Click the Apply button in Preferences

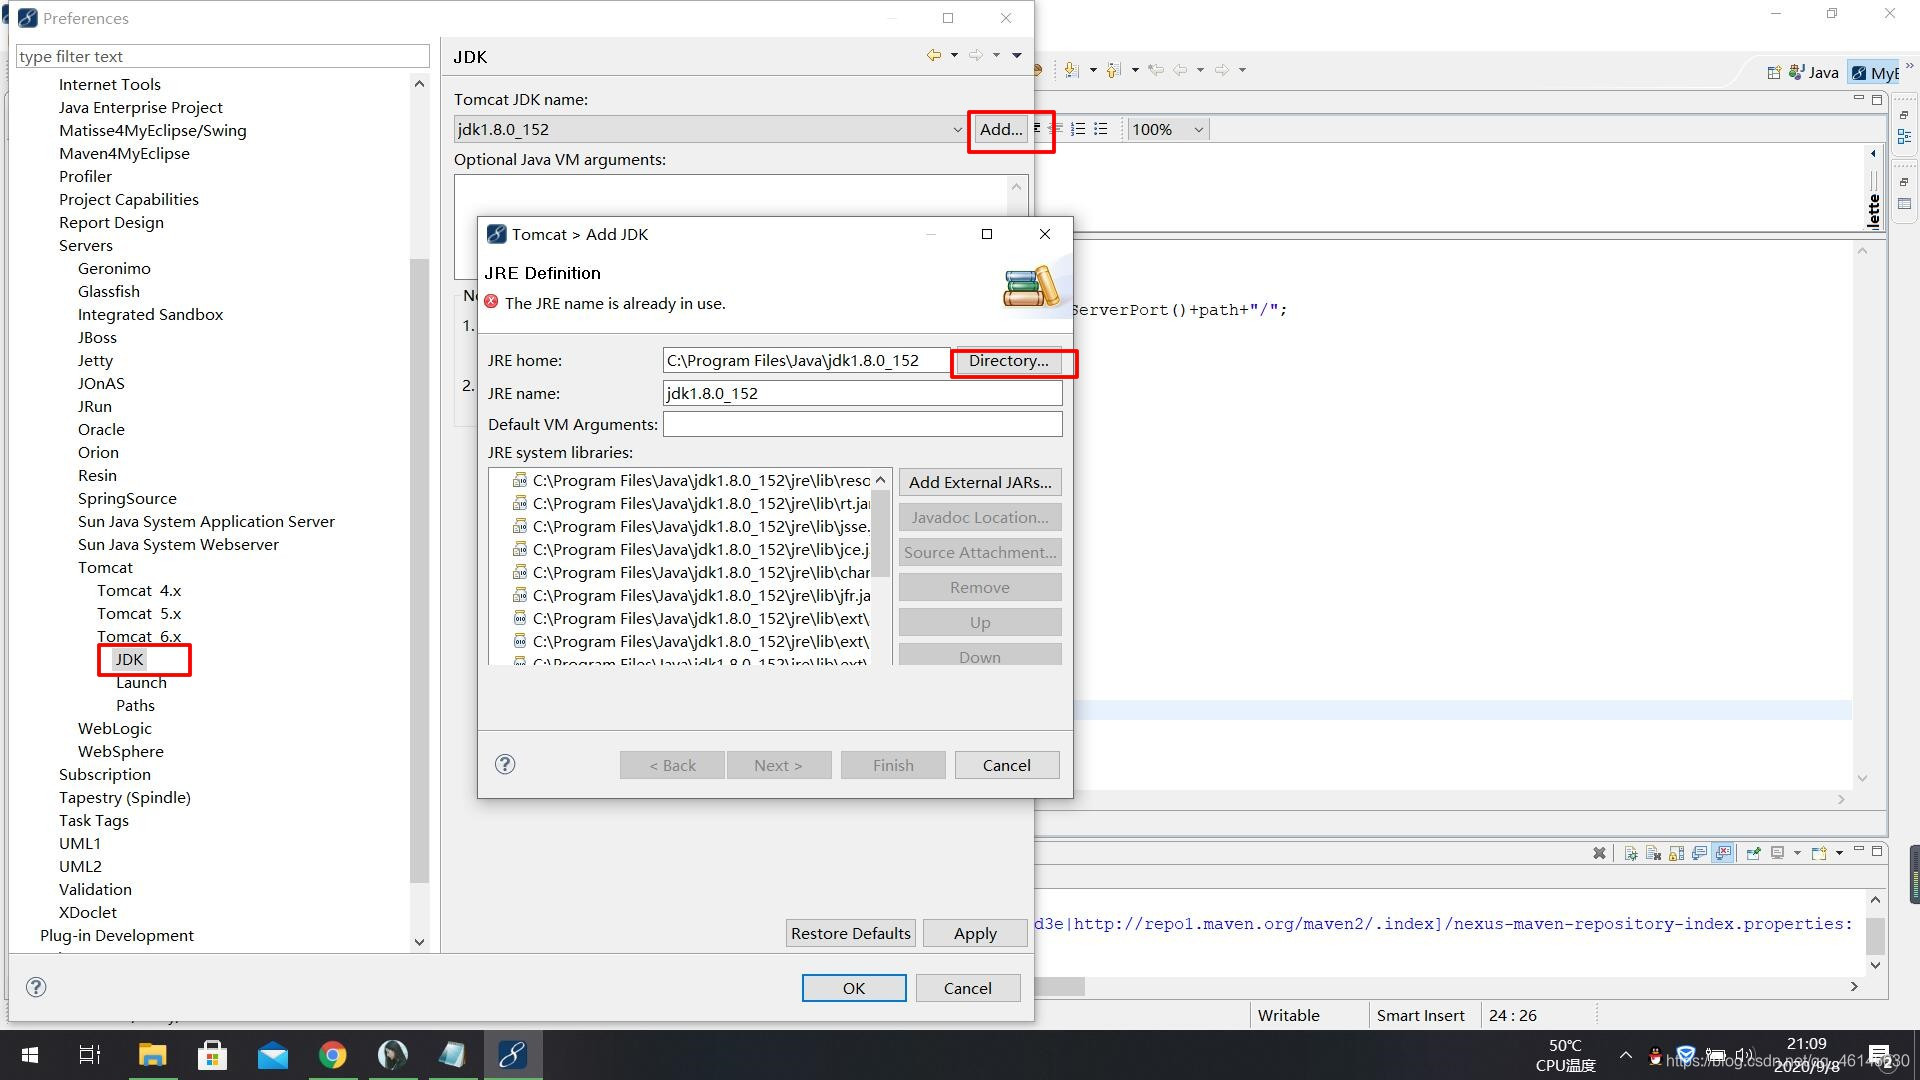(975, 933)
